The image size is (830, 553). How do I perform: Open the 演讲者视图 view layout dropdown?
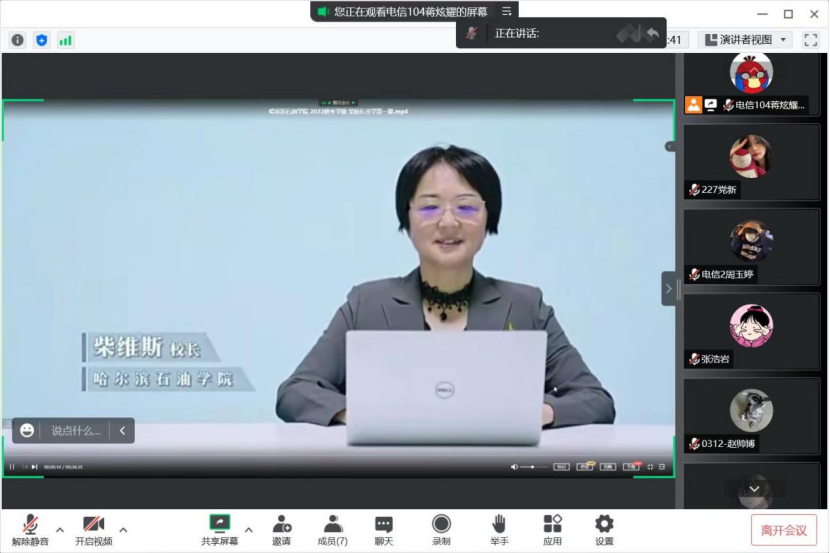point(746,40)
